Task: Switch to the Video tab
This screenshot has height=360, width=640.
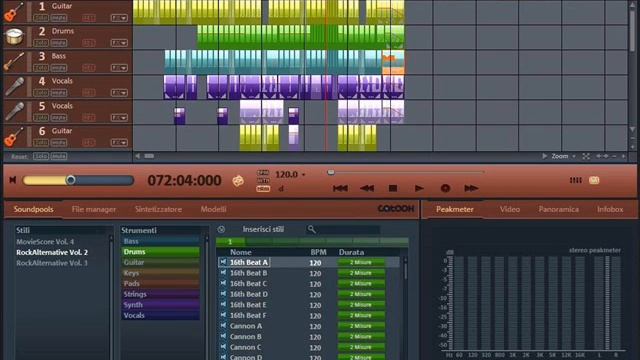Action: coord(510,209)
